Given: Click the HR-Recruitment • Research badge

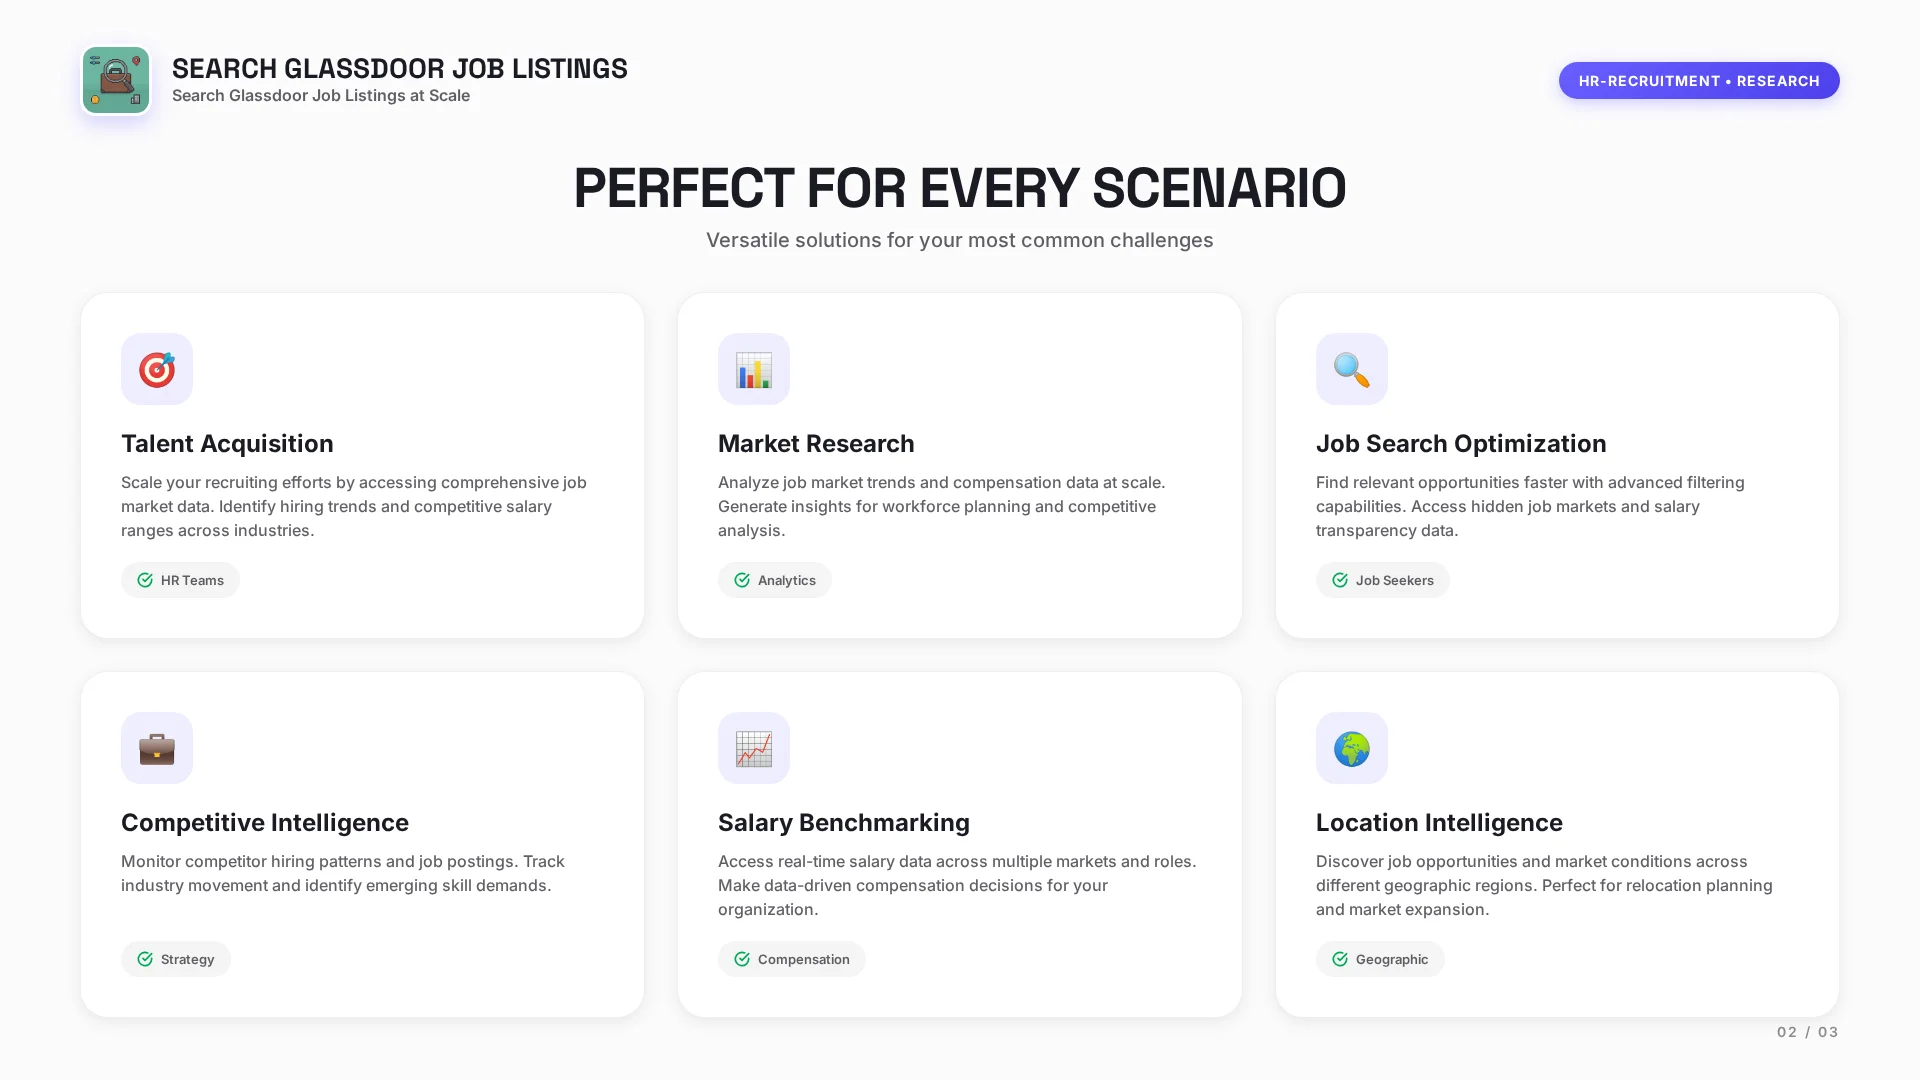Looking at the screenshot, I should point(1698,81).
